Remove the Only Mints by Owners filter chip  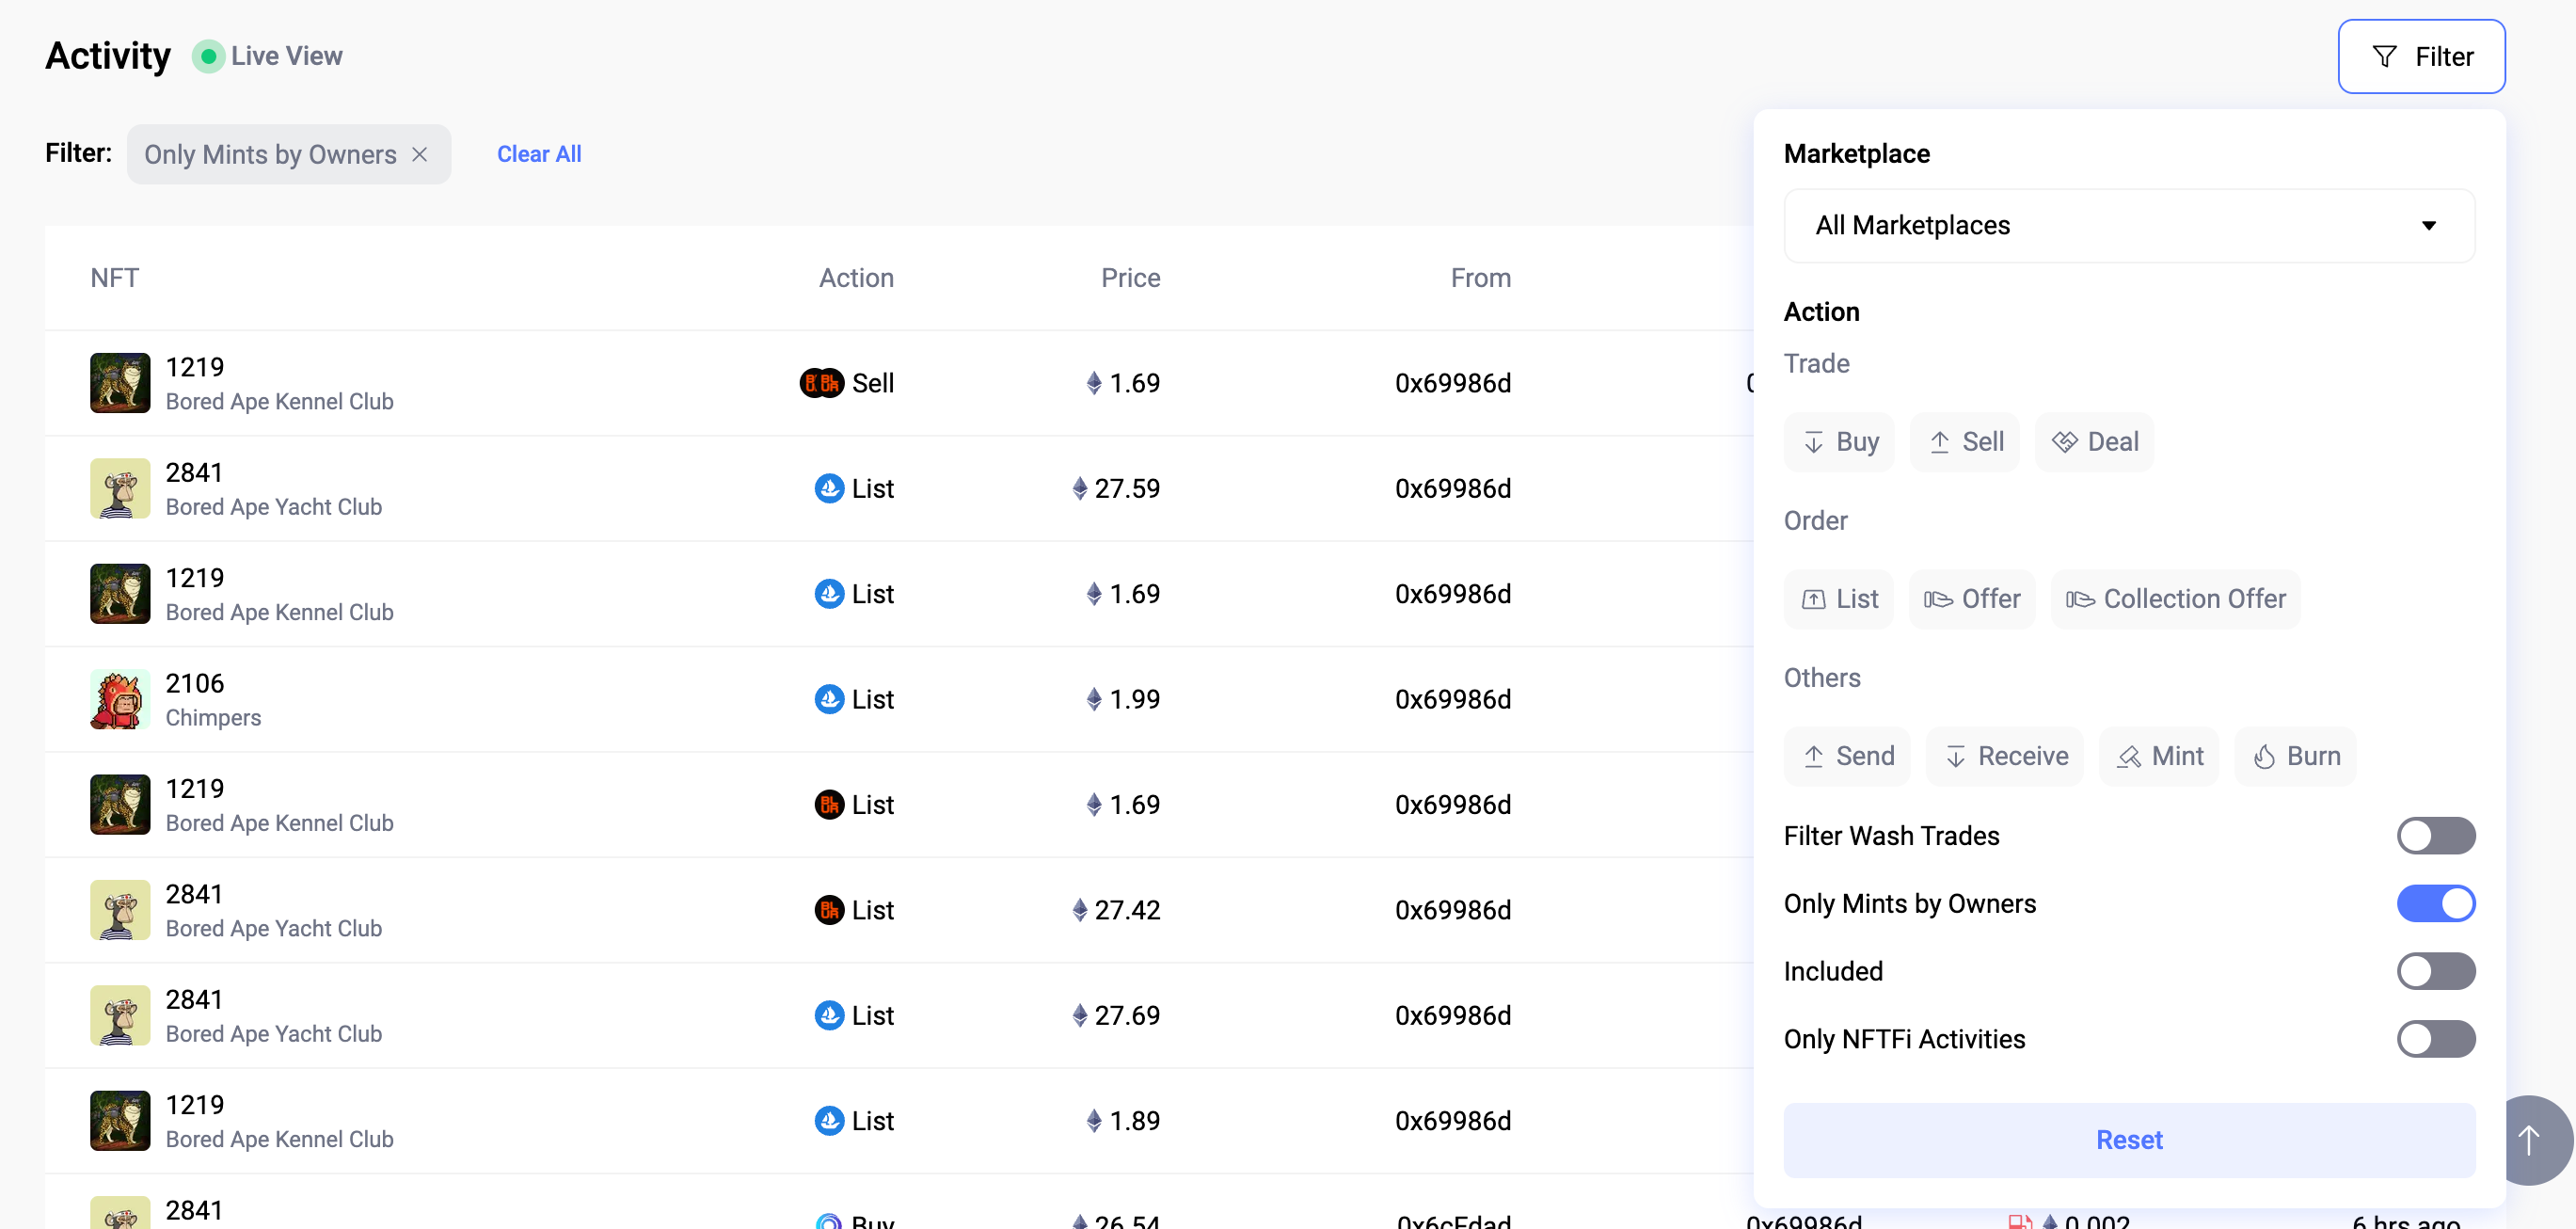pos(420,154)
